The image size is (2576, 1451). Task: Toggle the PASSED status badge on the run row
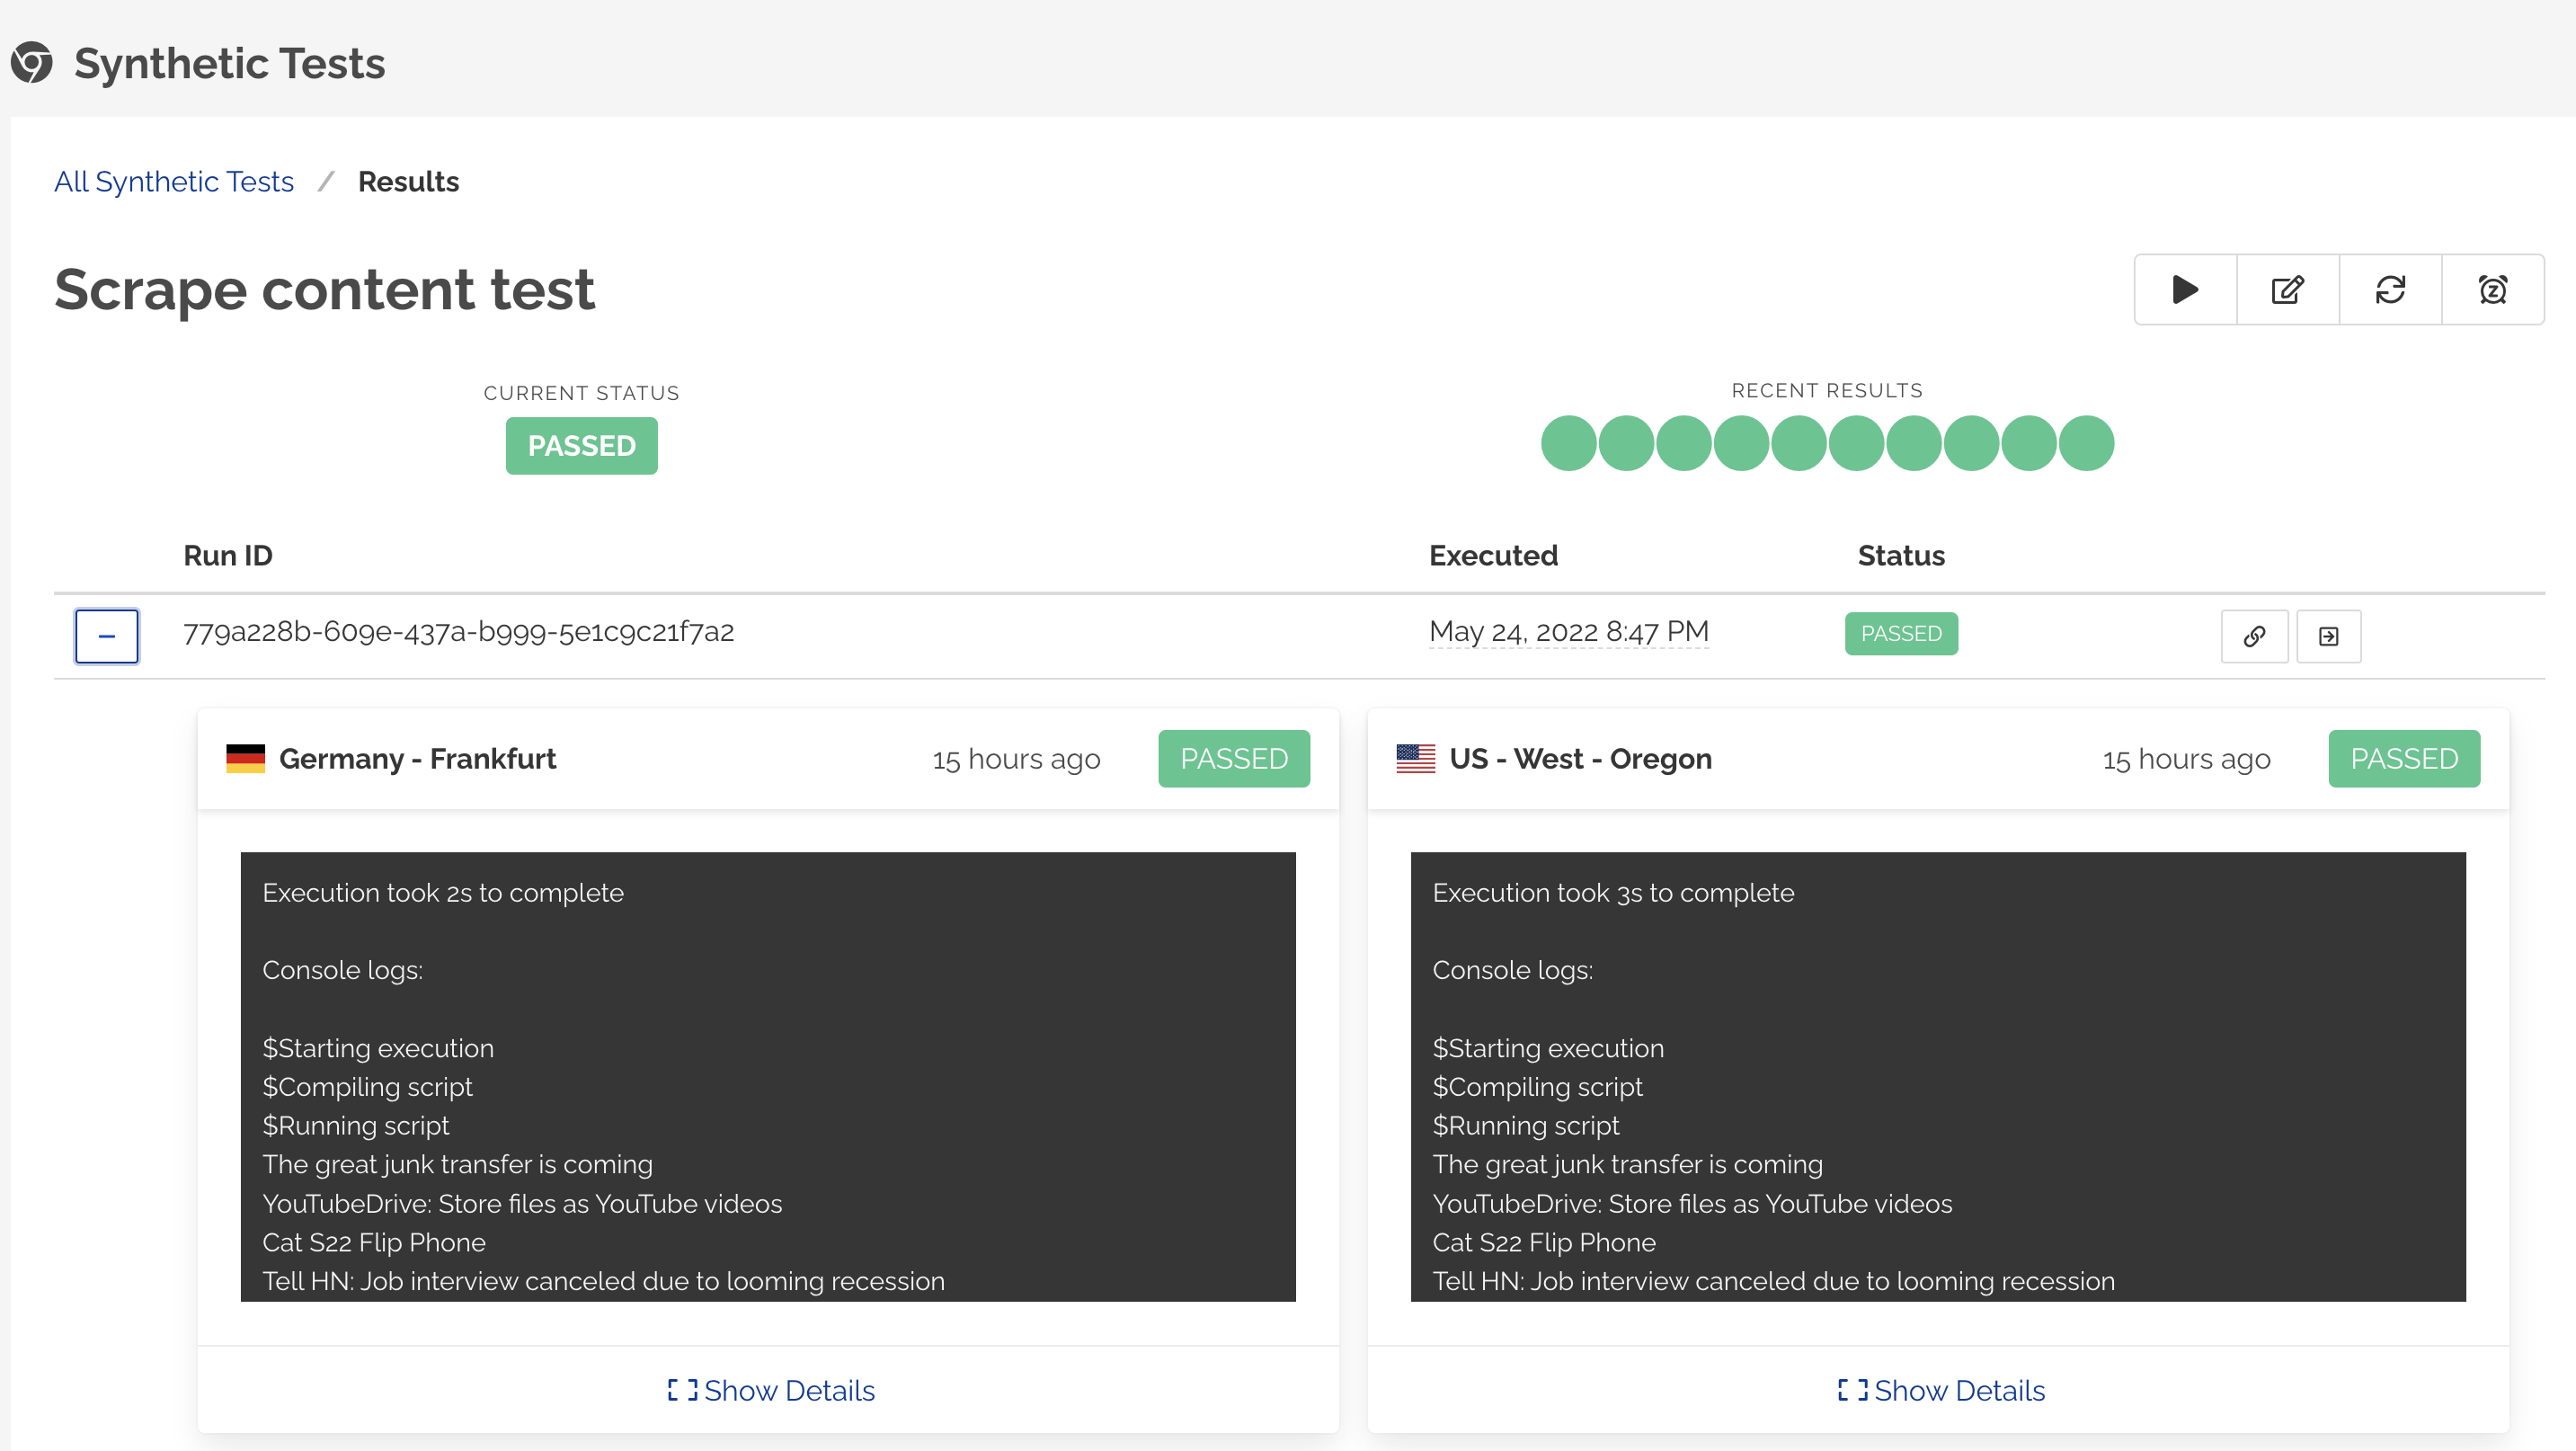pos(1901,633)
